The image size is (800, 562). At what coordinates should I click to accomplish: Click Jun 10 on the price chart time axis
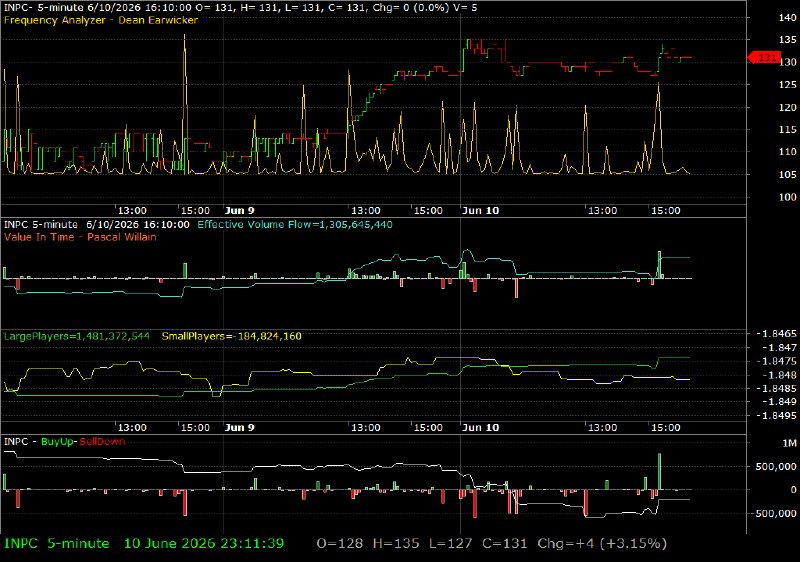[x=480, y=211]
